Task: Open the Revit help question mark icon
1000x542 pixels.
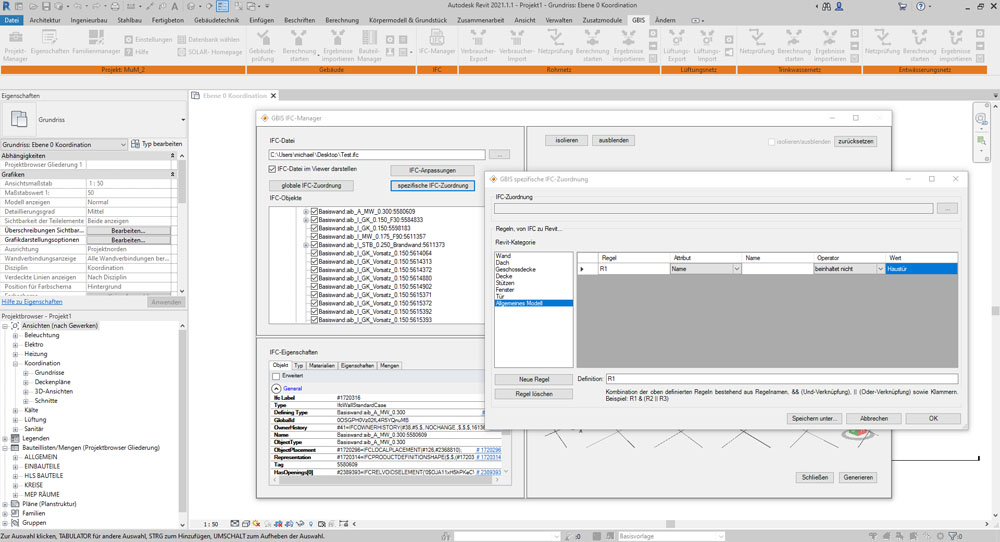Action: 920,6
